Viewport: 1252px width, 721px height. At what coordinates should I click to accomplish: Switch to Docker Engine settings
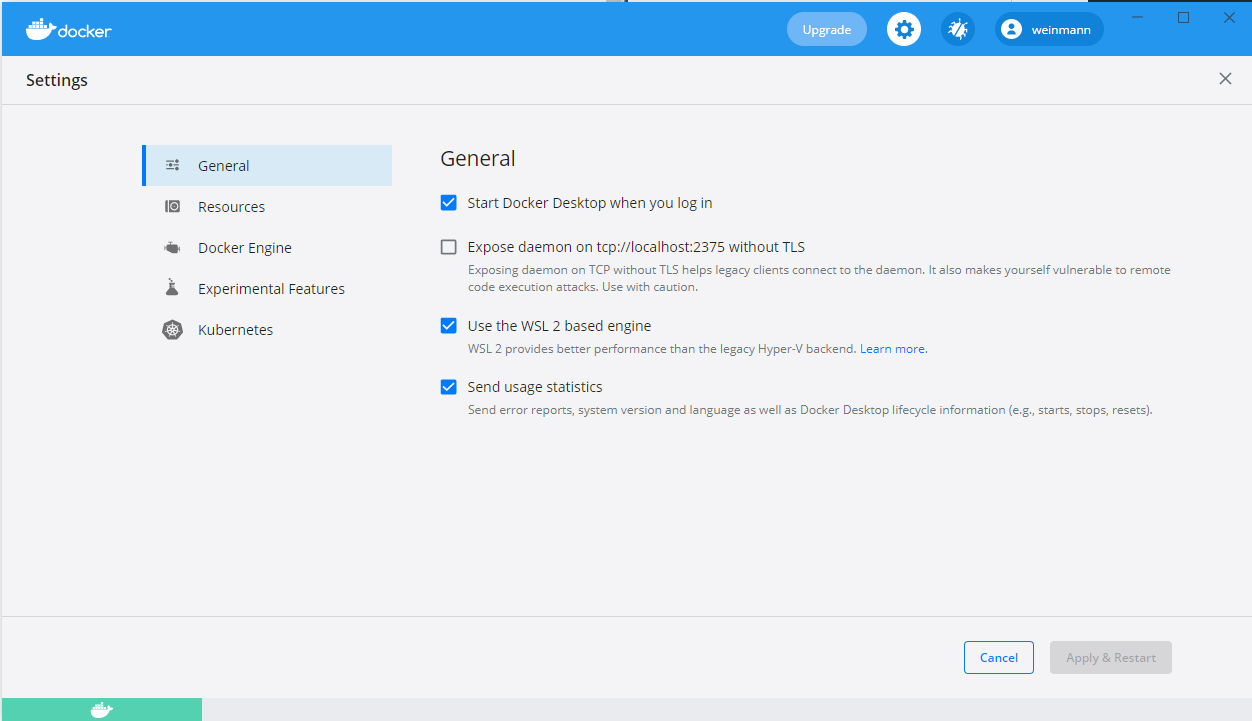point(267,247)
